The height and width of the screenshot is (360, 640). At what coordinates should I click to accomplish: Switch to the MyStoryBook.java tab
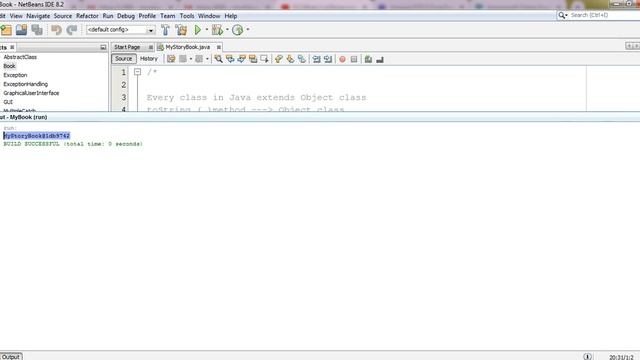tap(187, 47)
